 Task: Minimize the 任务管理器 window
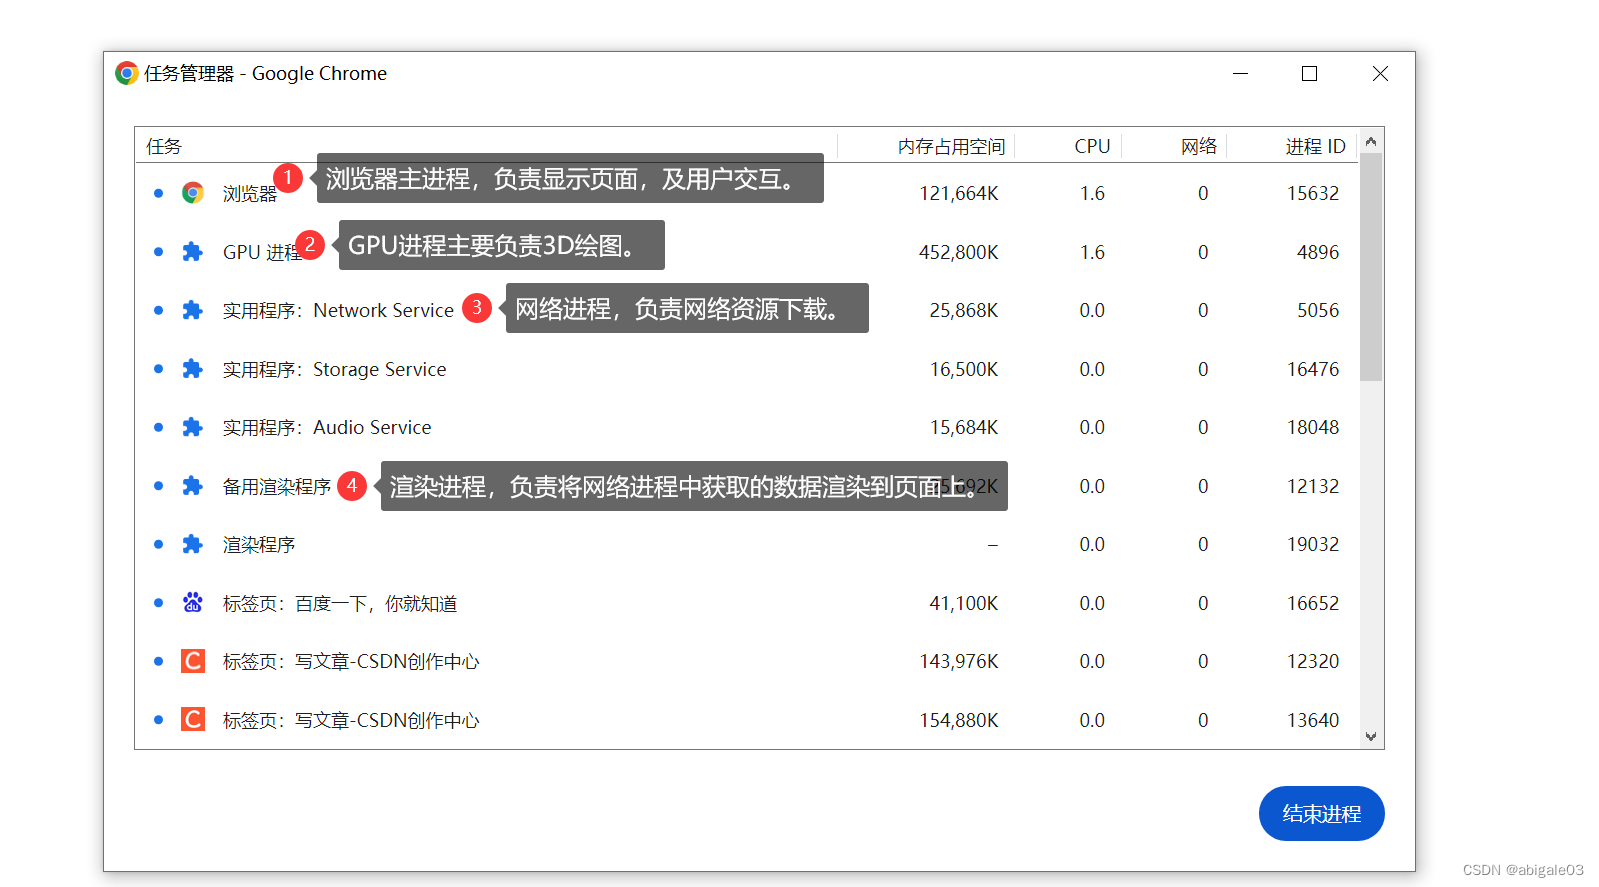(1240, 73)
